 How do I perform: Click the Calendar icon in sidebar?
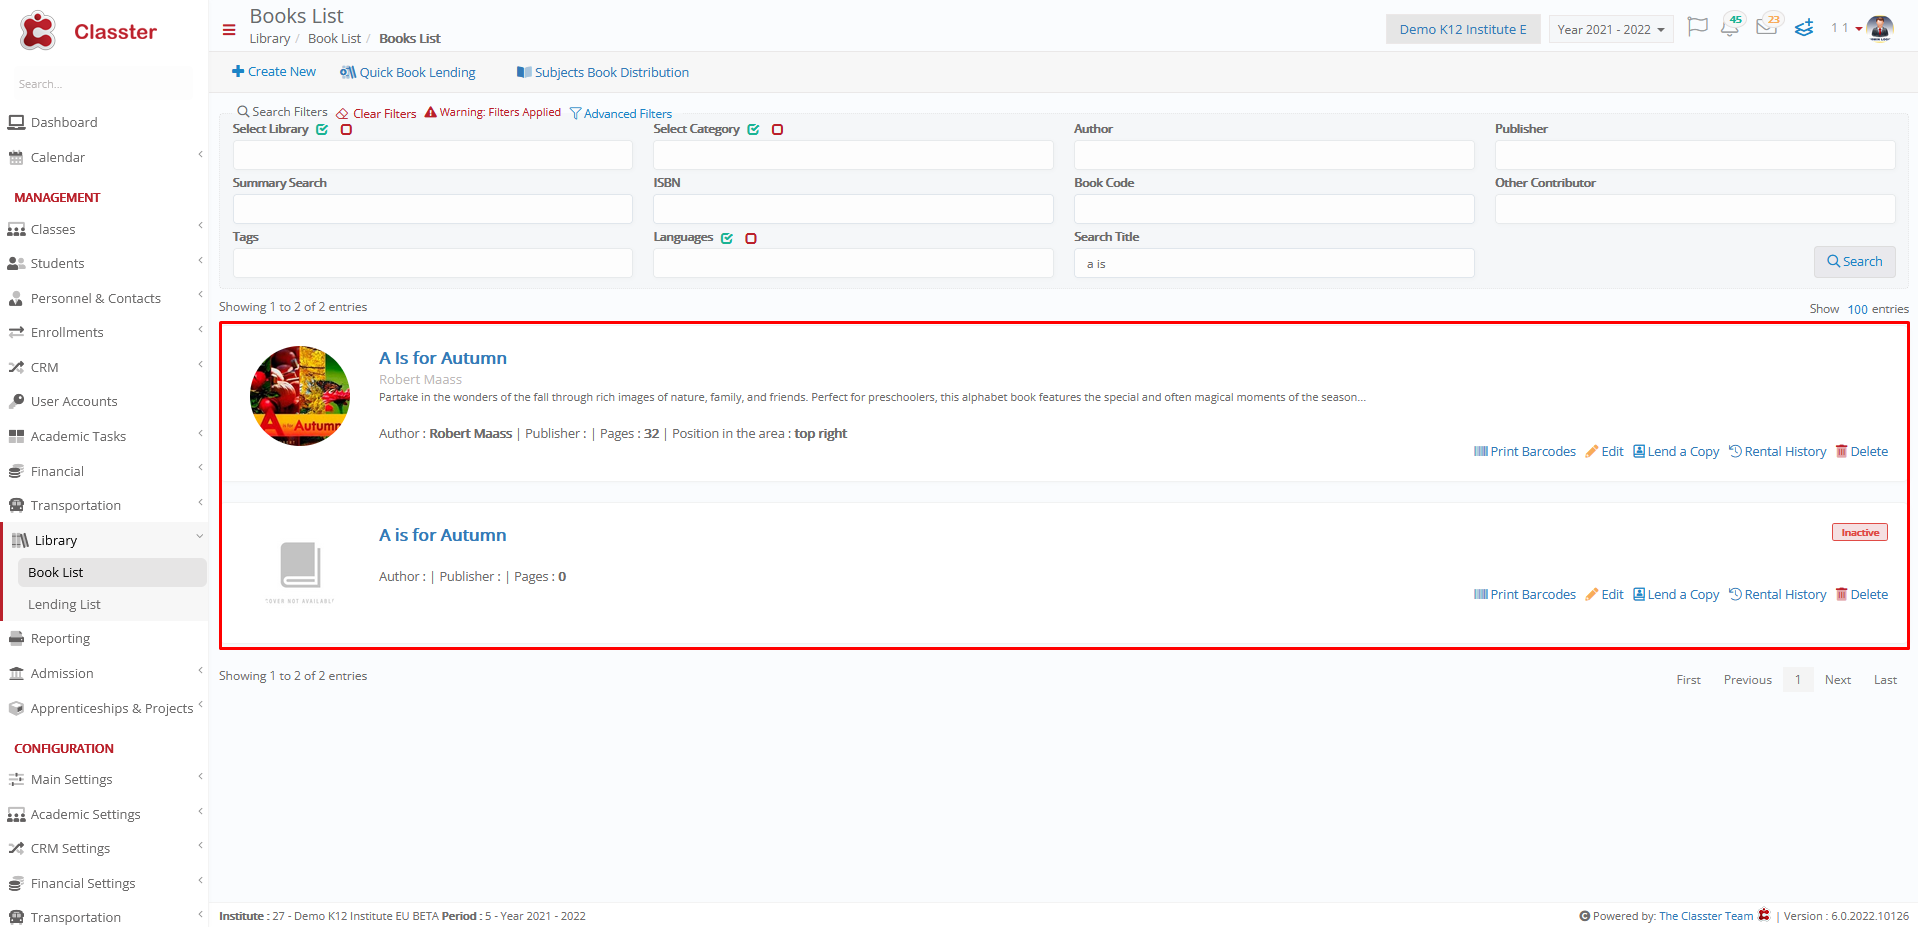pyautogui.click(x=16, y=157)
